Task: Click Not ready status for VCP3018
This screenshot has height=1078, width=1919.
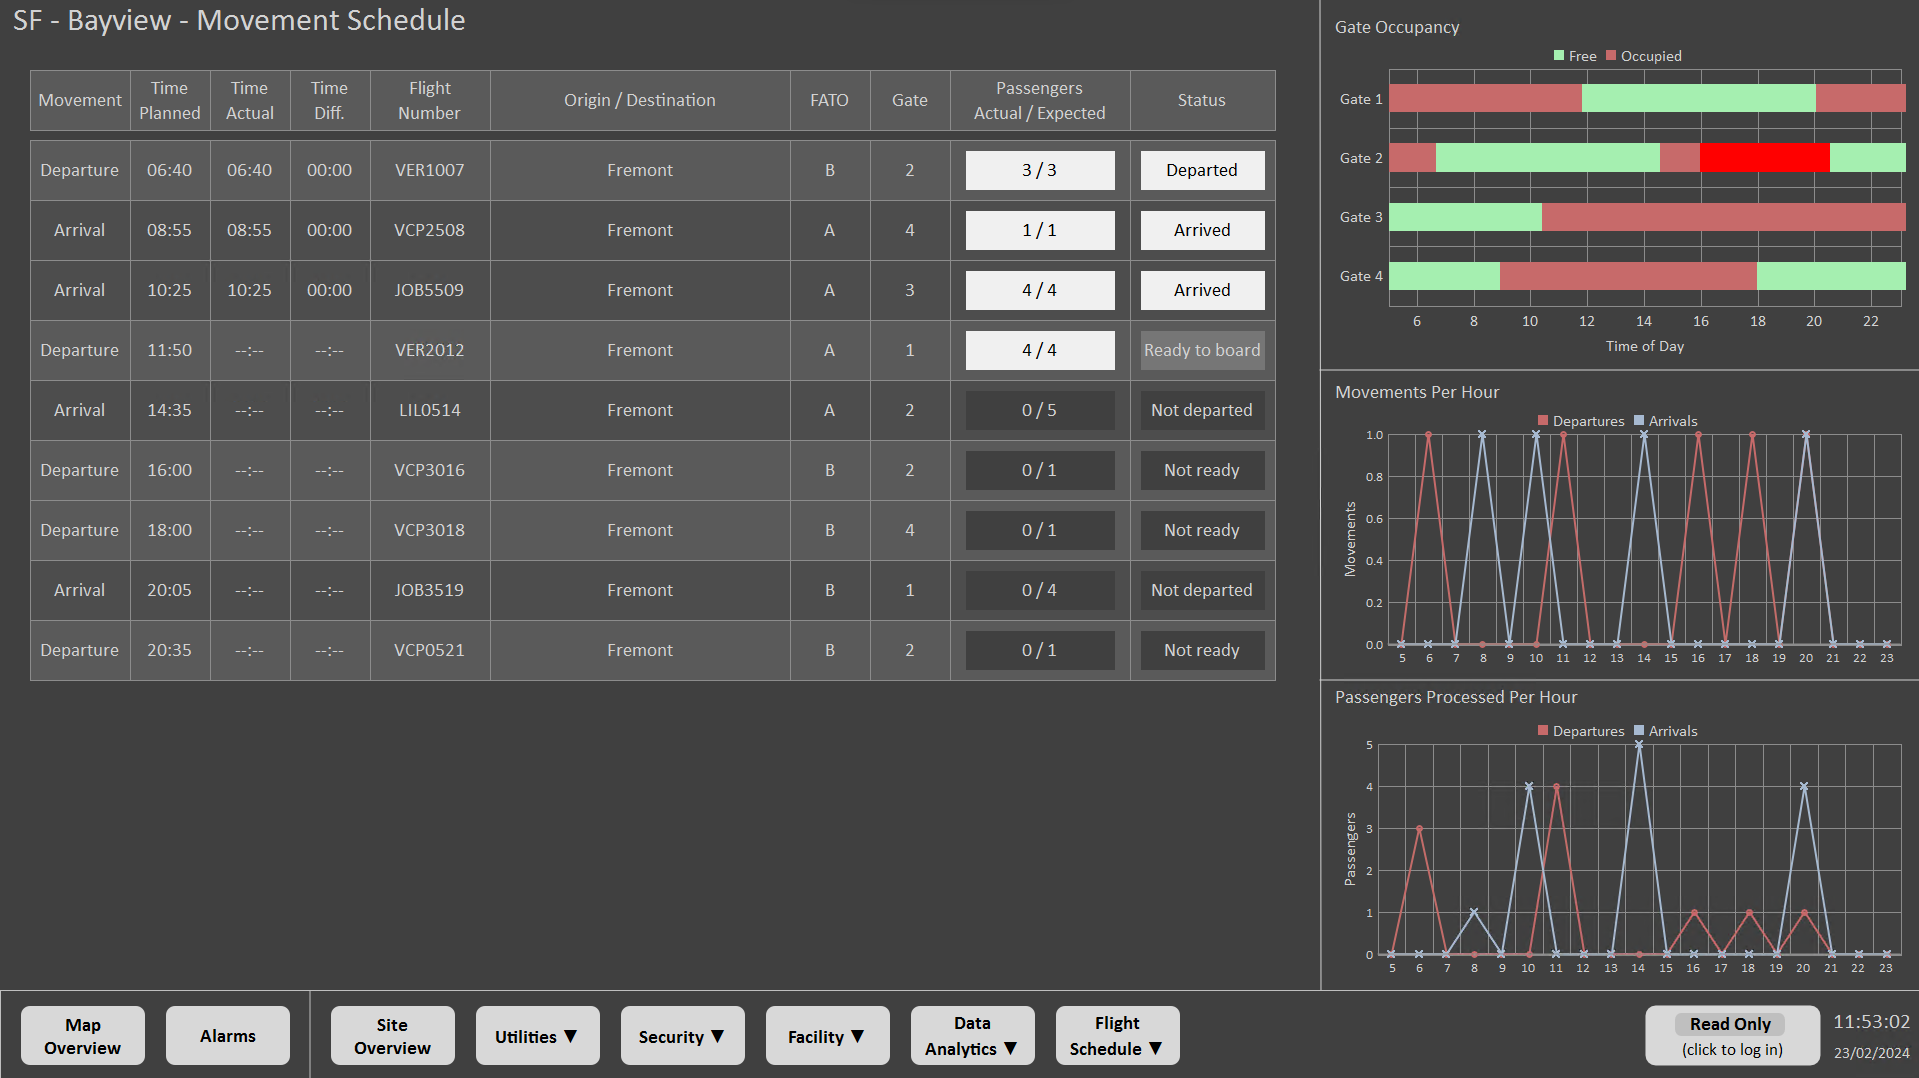Action: click(1202, 530)
